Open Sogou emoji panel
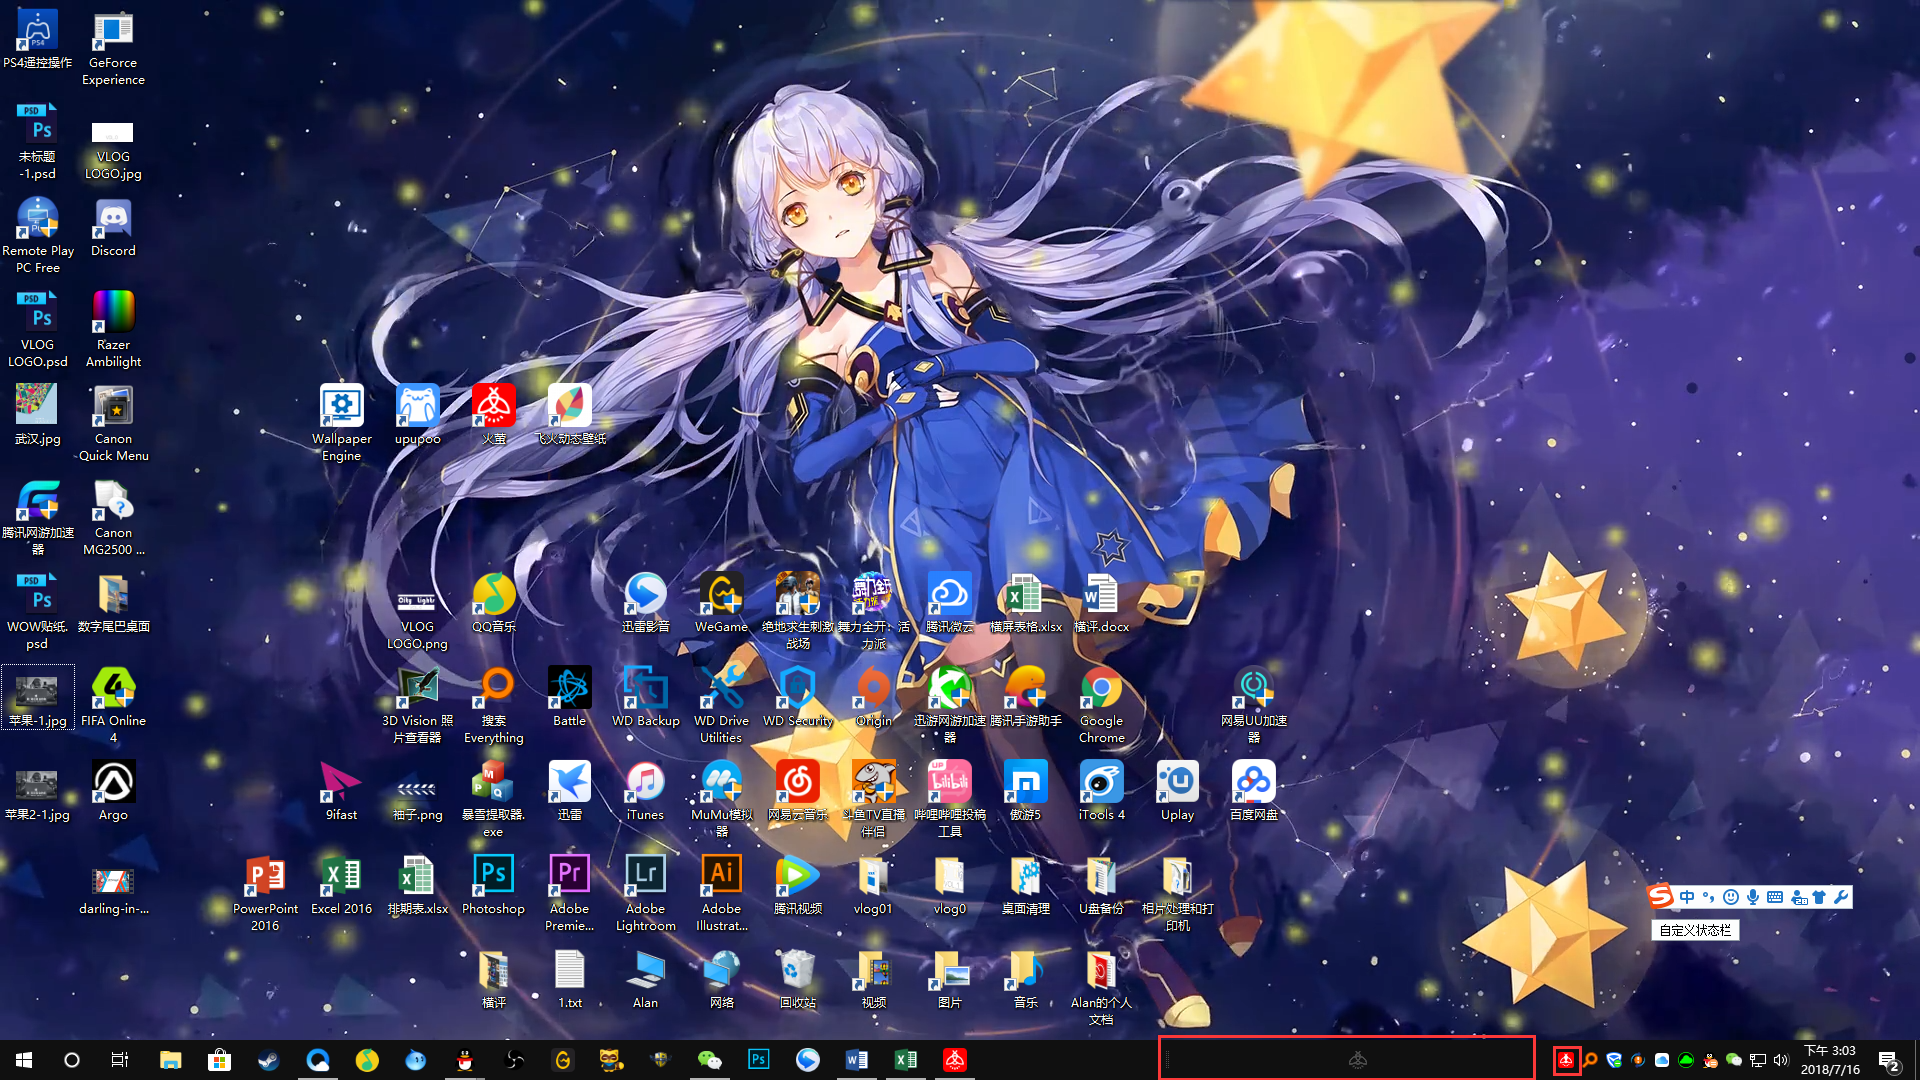The height and width of the screenshot is (1080, 1920). click(1731, 897)
